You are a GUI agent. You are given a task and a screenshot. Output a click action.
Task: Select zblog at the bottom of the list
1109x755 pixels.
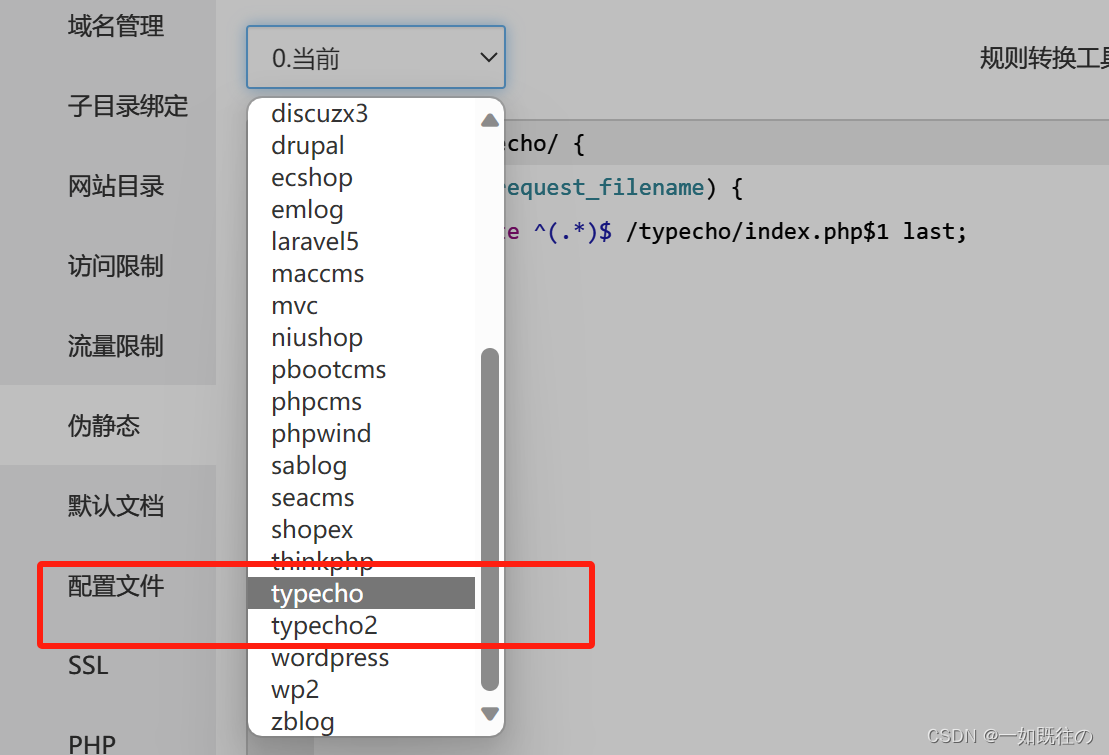[303, 720]
